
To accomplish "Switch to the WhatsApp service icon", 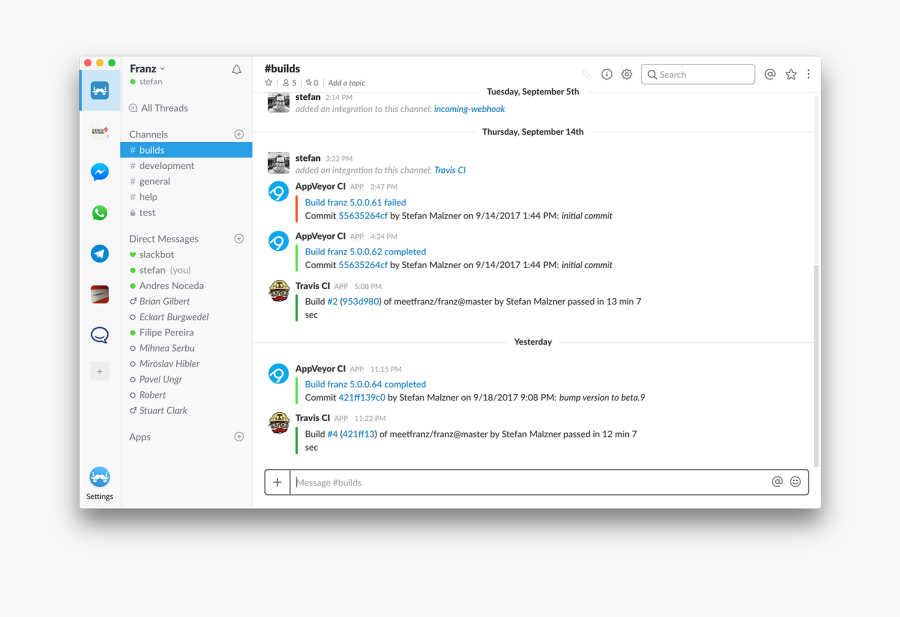I will coord(100,213).
